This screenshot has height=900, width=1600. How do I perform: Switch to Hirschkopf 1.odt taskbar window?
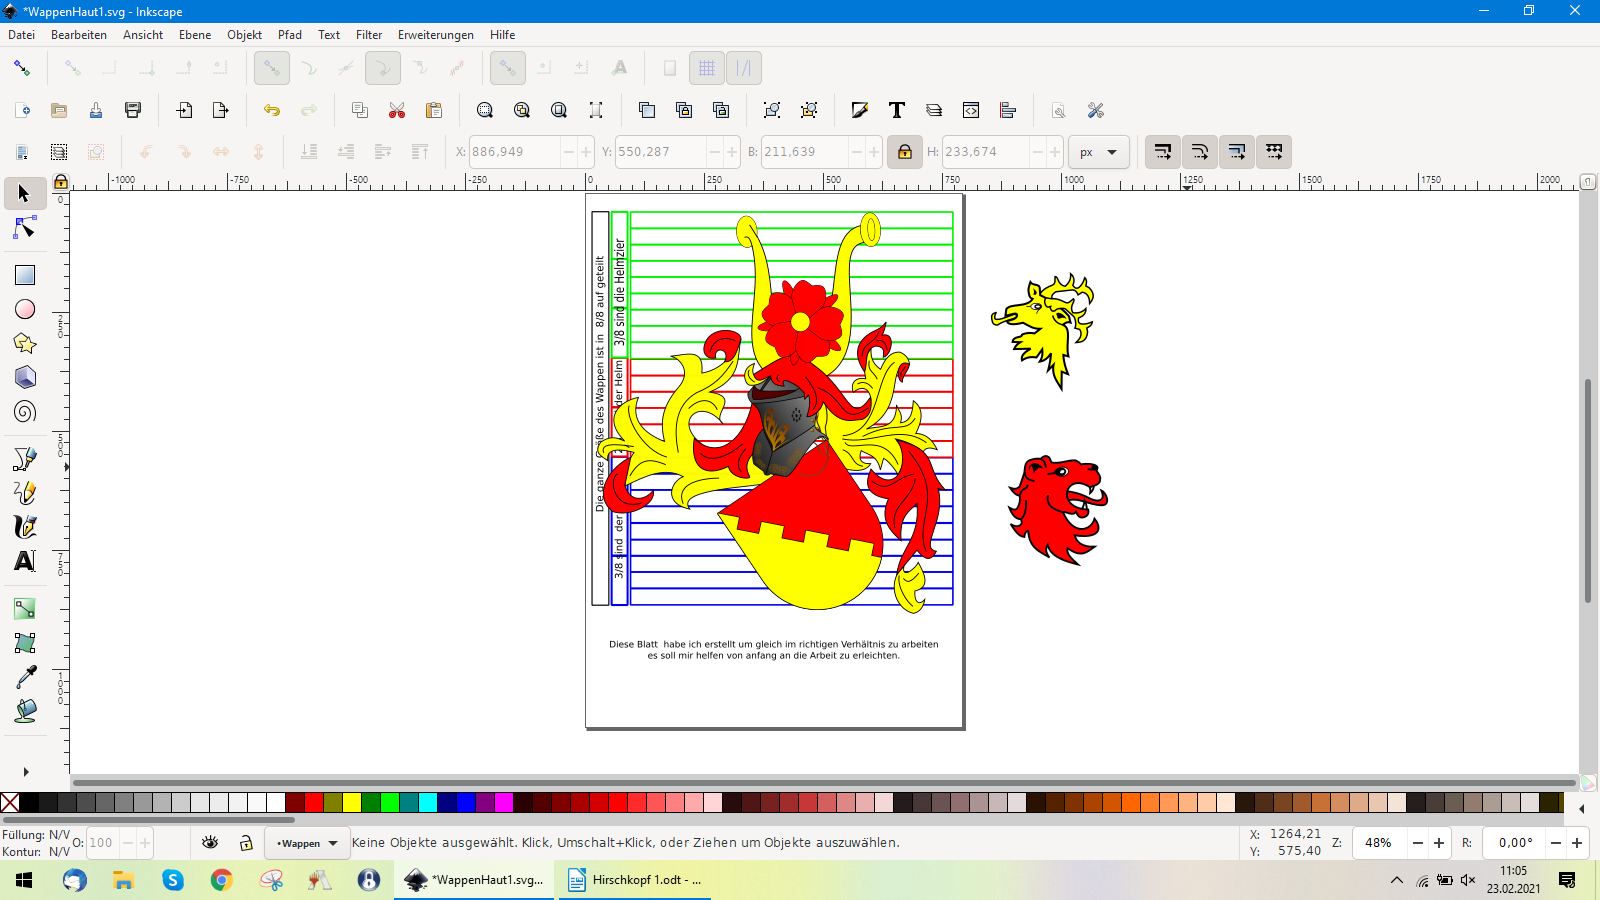point(635,880)
